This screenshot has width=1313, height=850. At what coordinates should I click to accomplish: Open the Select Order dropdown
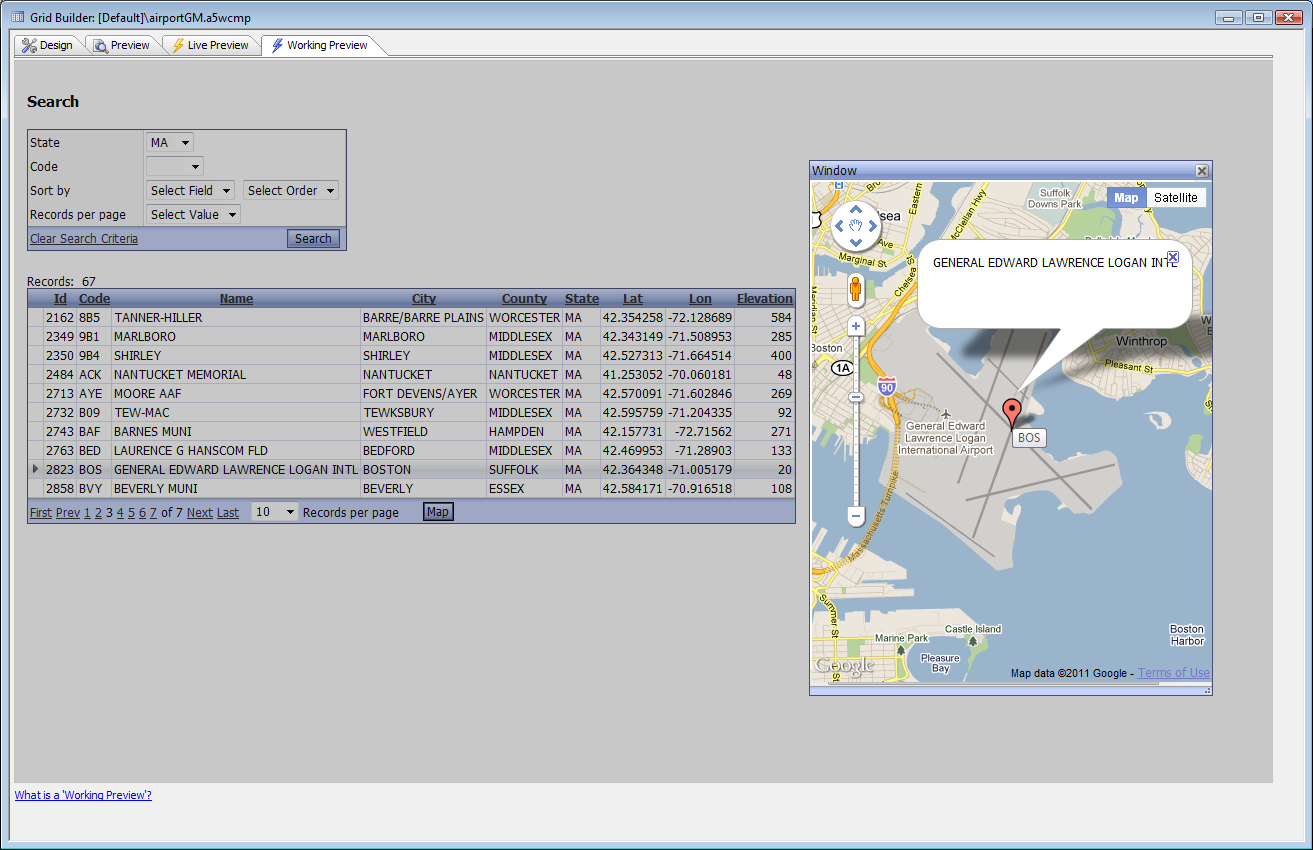[x=291, y=190]
